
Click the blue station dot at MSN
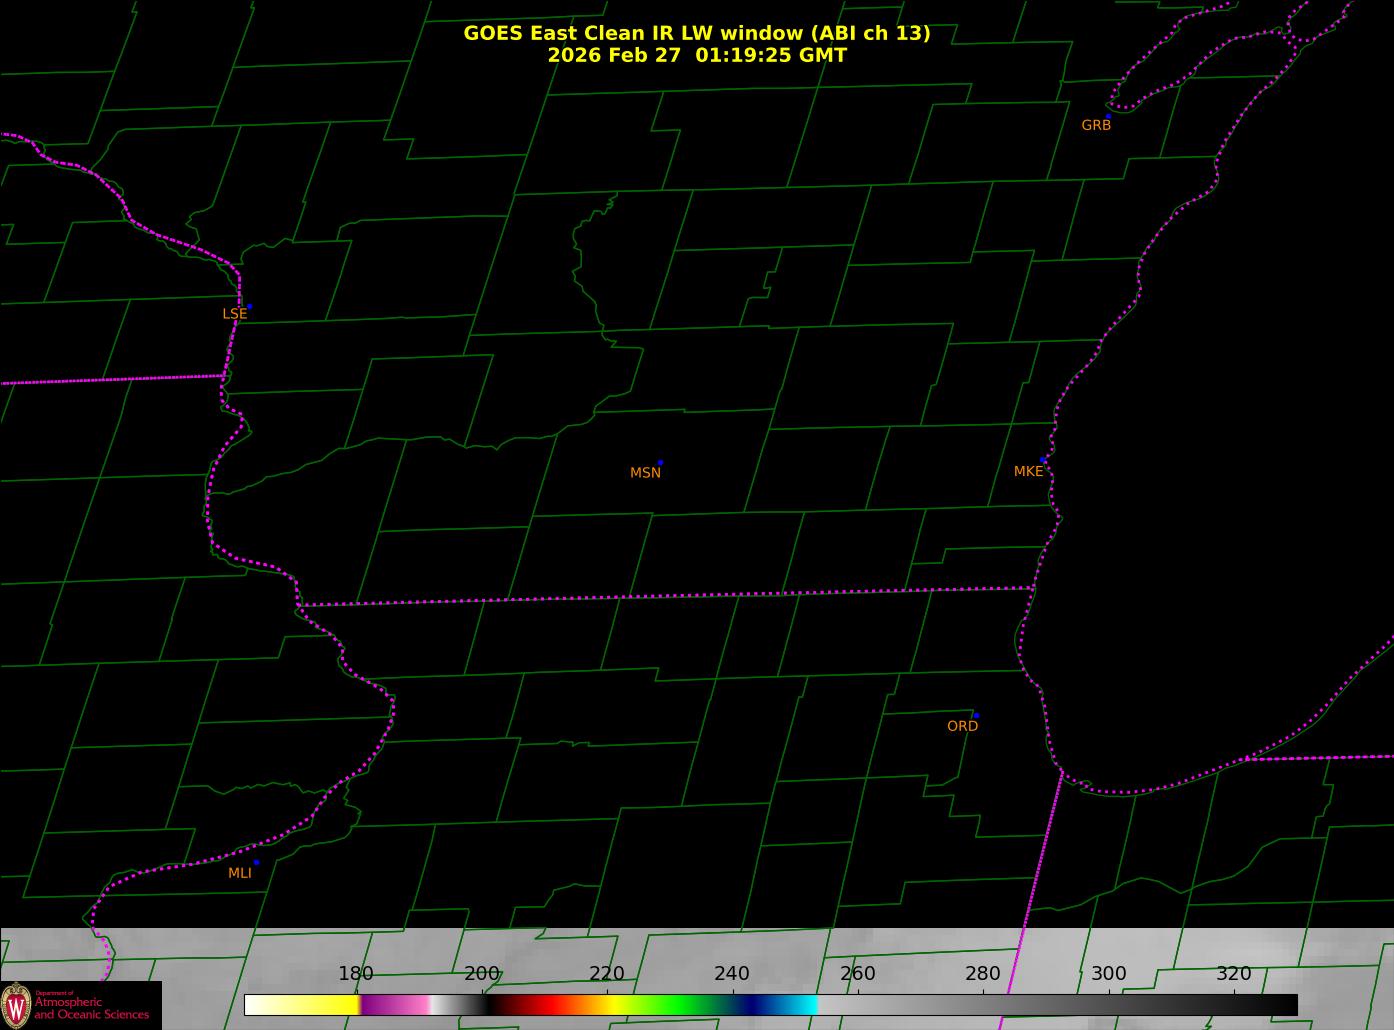click(x=660, y=463)
